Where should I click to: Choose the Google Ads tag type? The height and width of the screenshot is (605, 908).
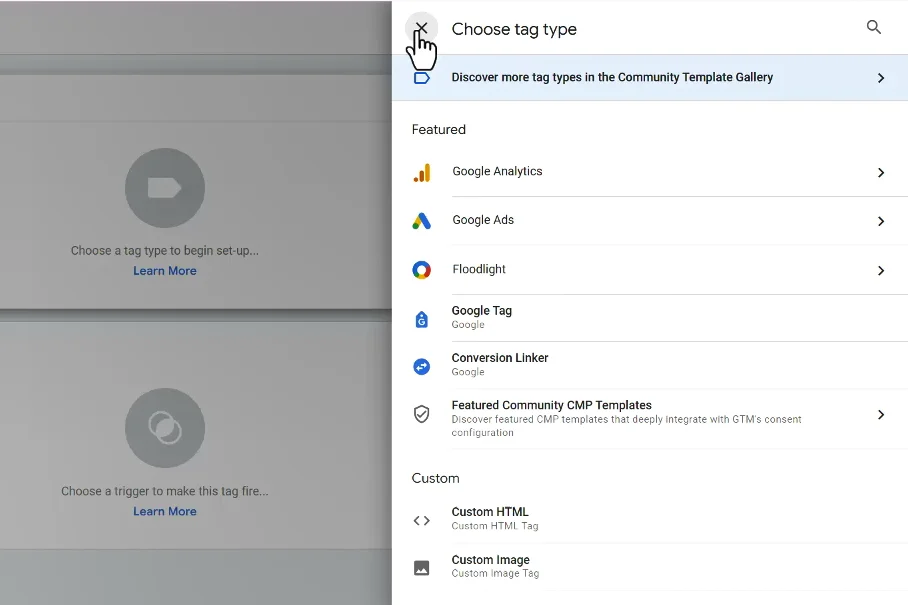pyautogui.click(x=650, y=221)
